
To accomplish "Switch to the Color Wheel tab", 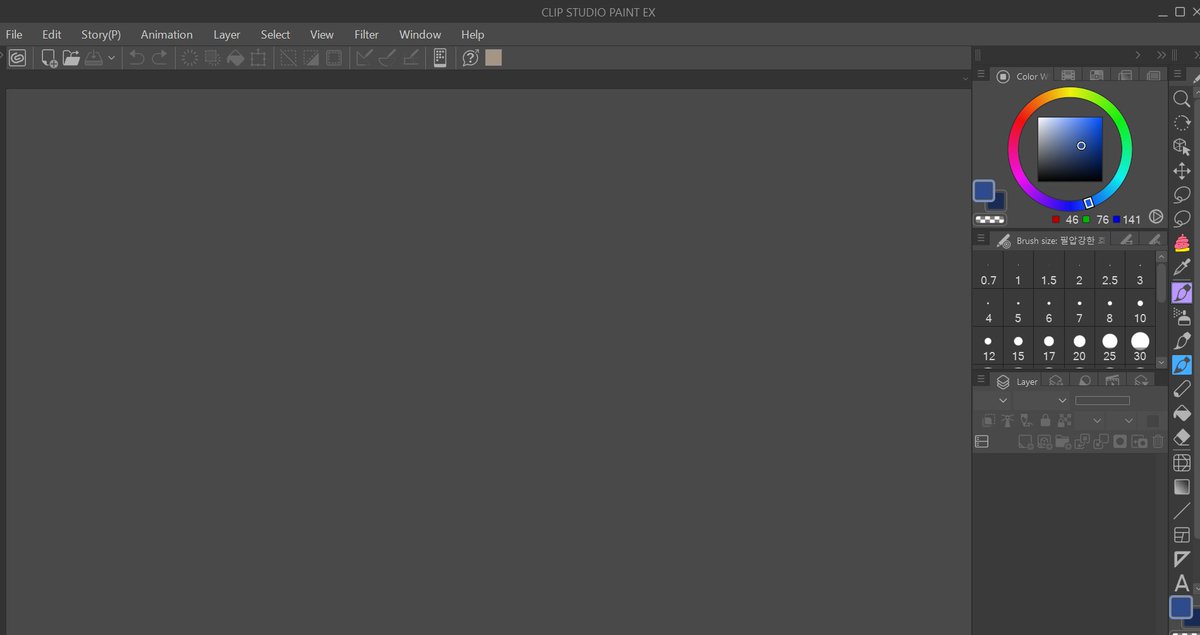I will [1023, 76].
